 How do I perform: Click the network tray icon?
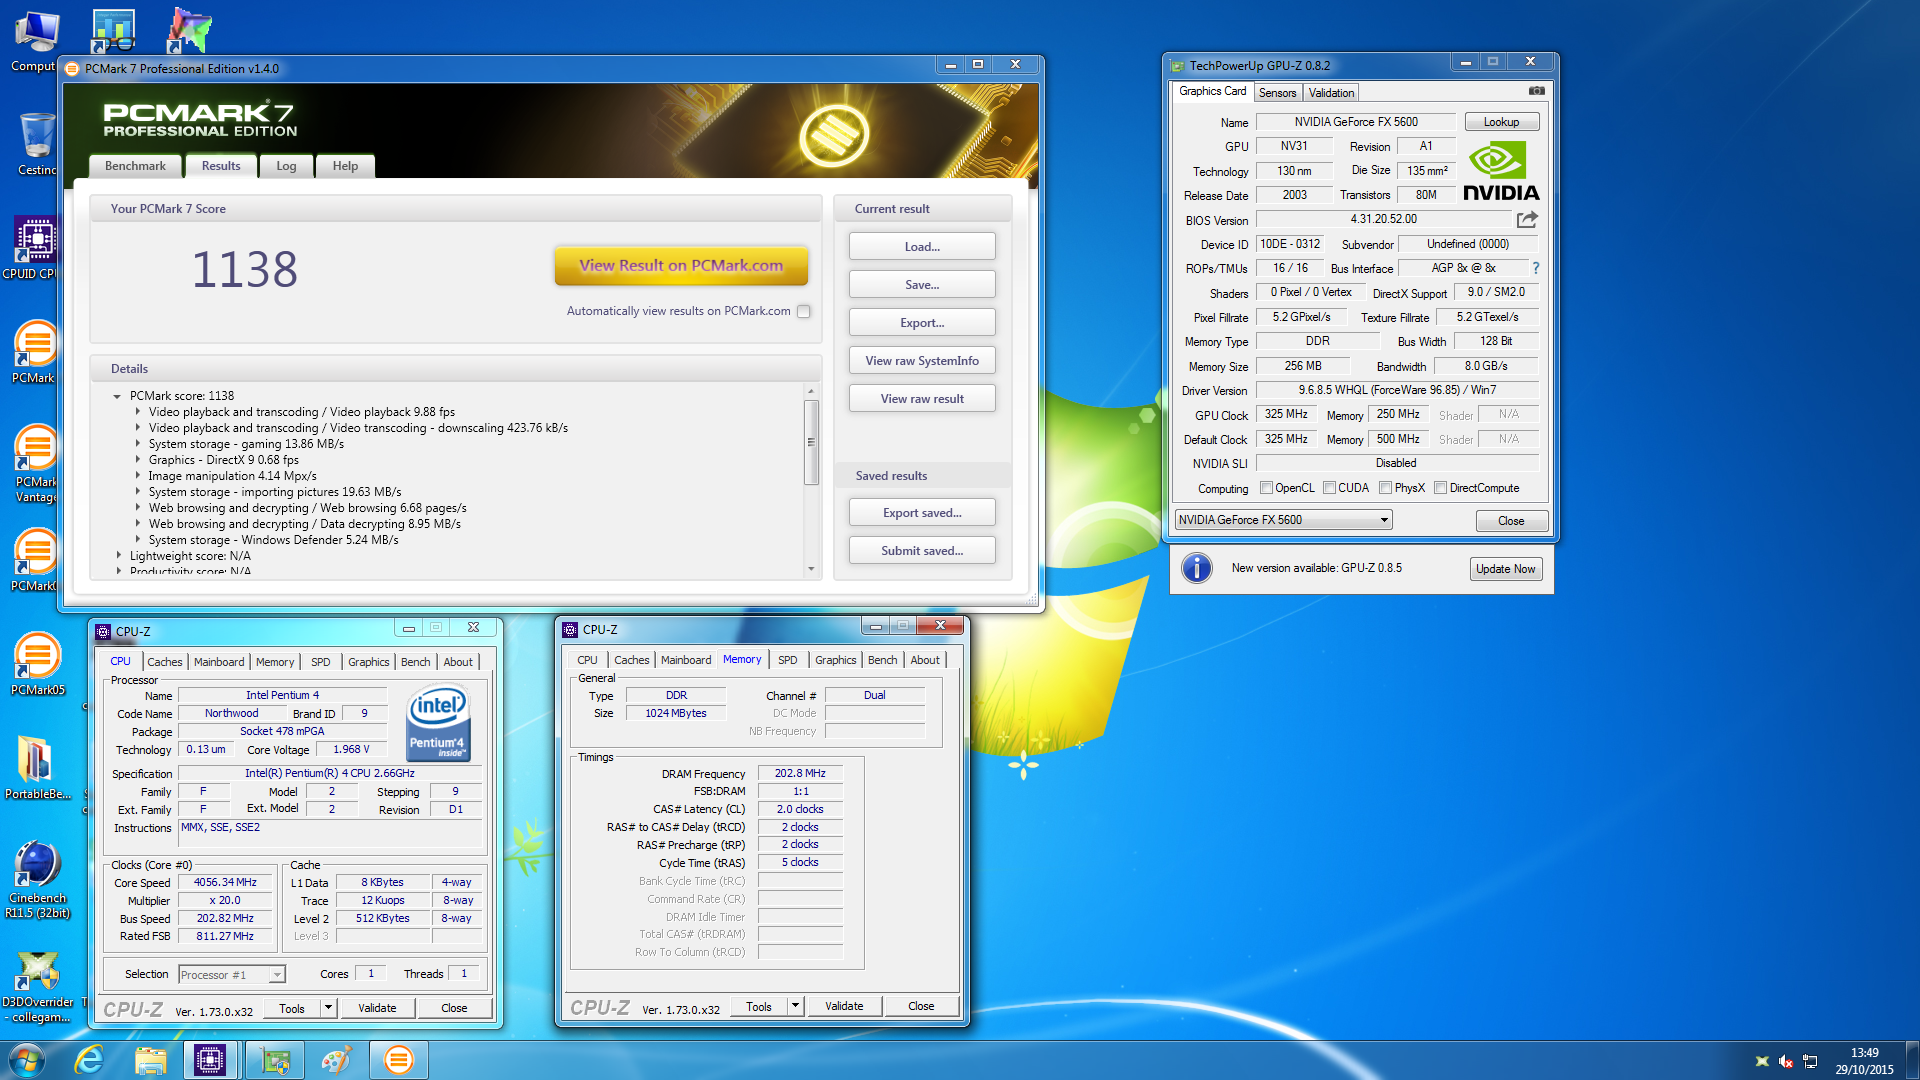[1810, 1061]
